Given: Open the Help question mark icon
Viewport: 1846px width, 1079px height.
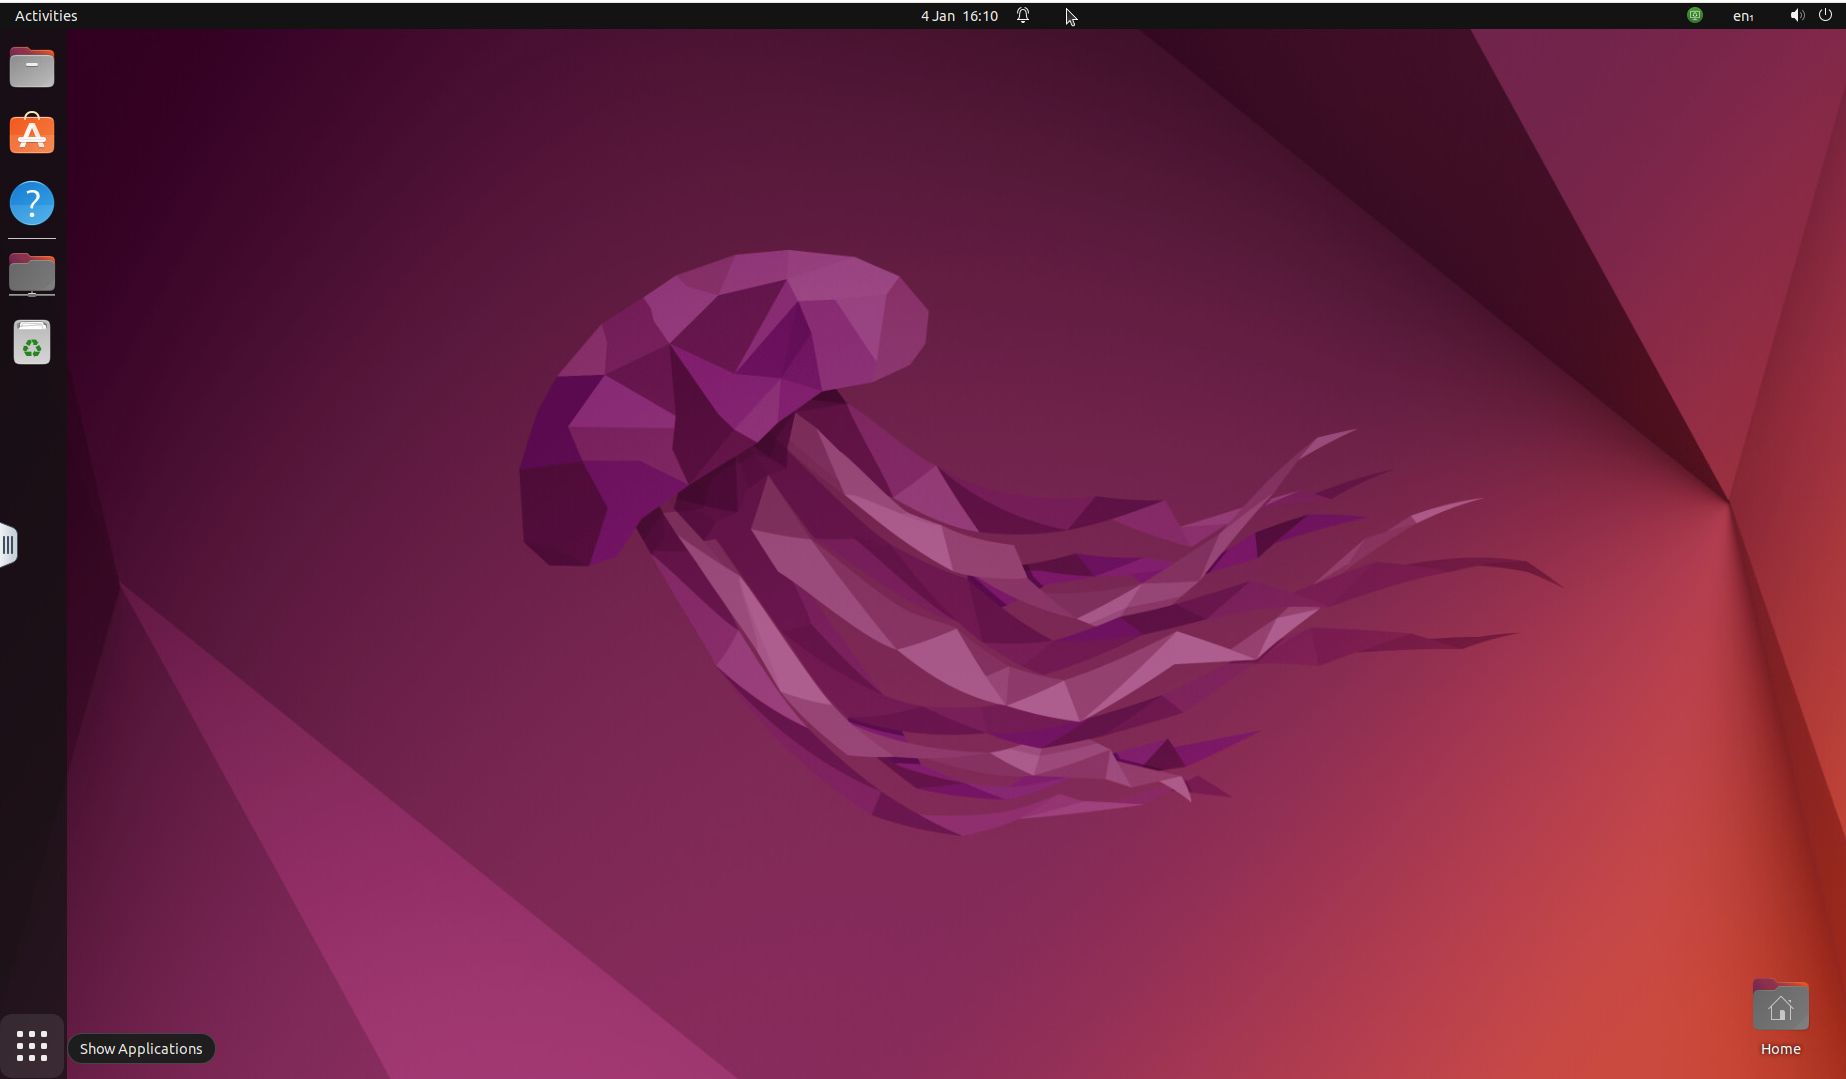Looking at the screenshot, I should pyautogui.click(x=32, y=203).
